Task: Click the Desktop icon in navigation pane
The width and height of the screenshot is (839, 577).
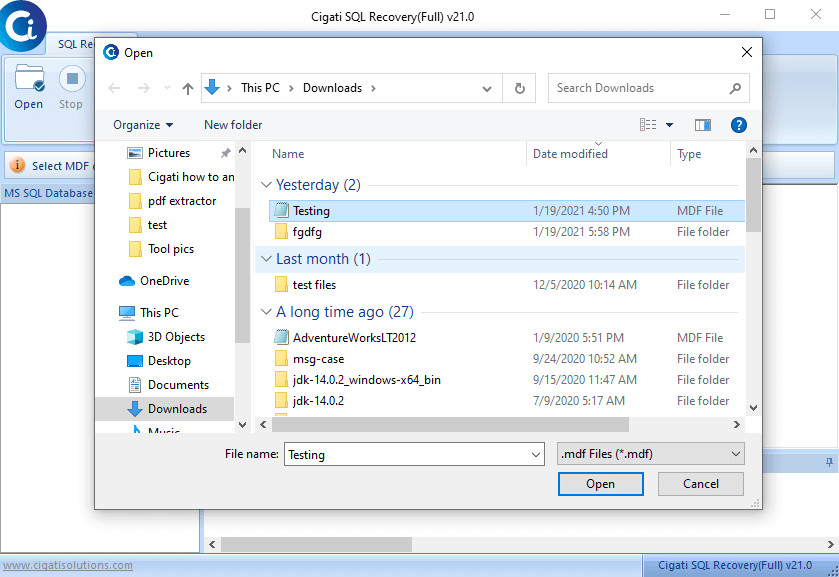Action: coord(135,361)
